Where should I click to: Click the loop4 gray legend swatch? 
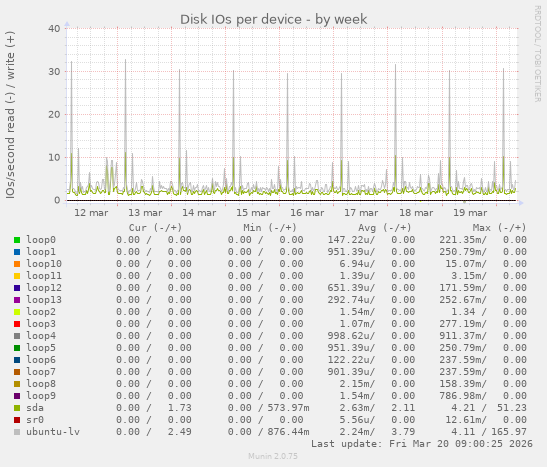[17, 336]
